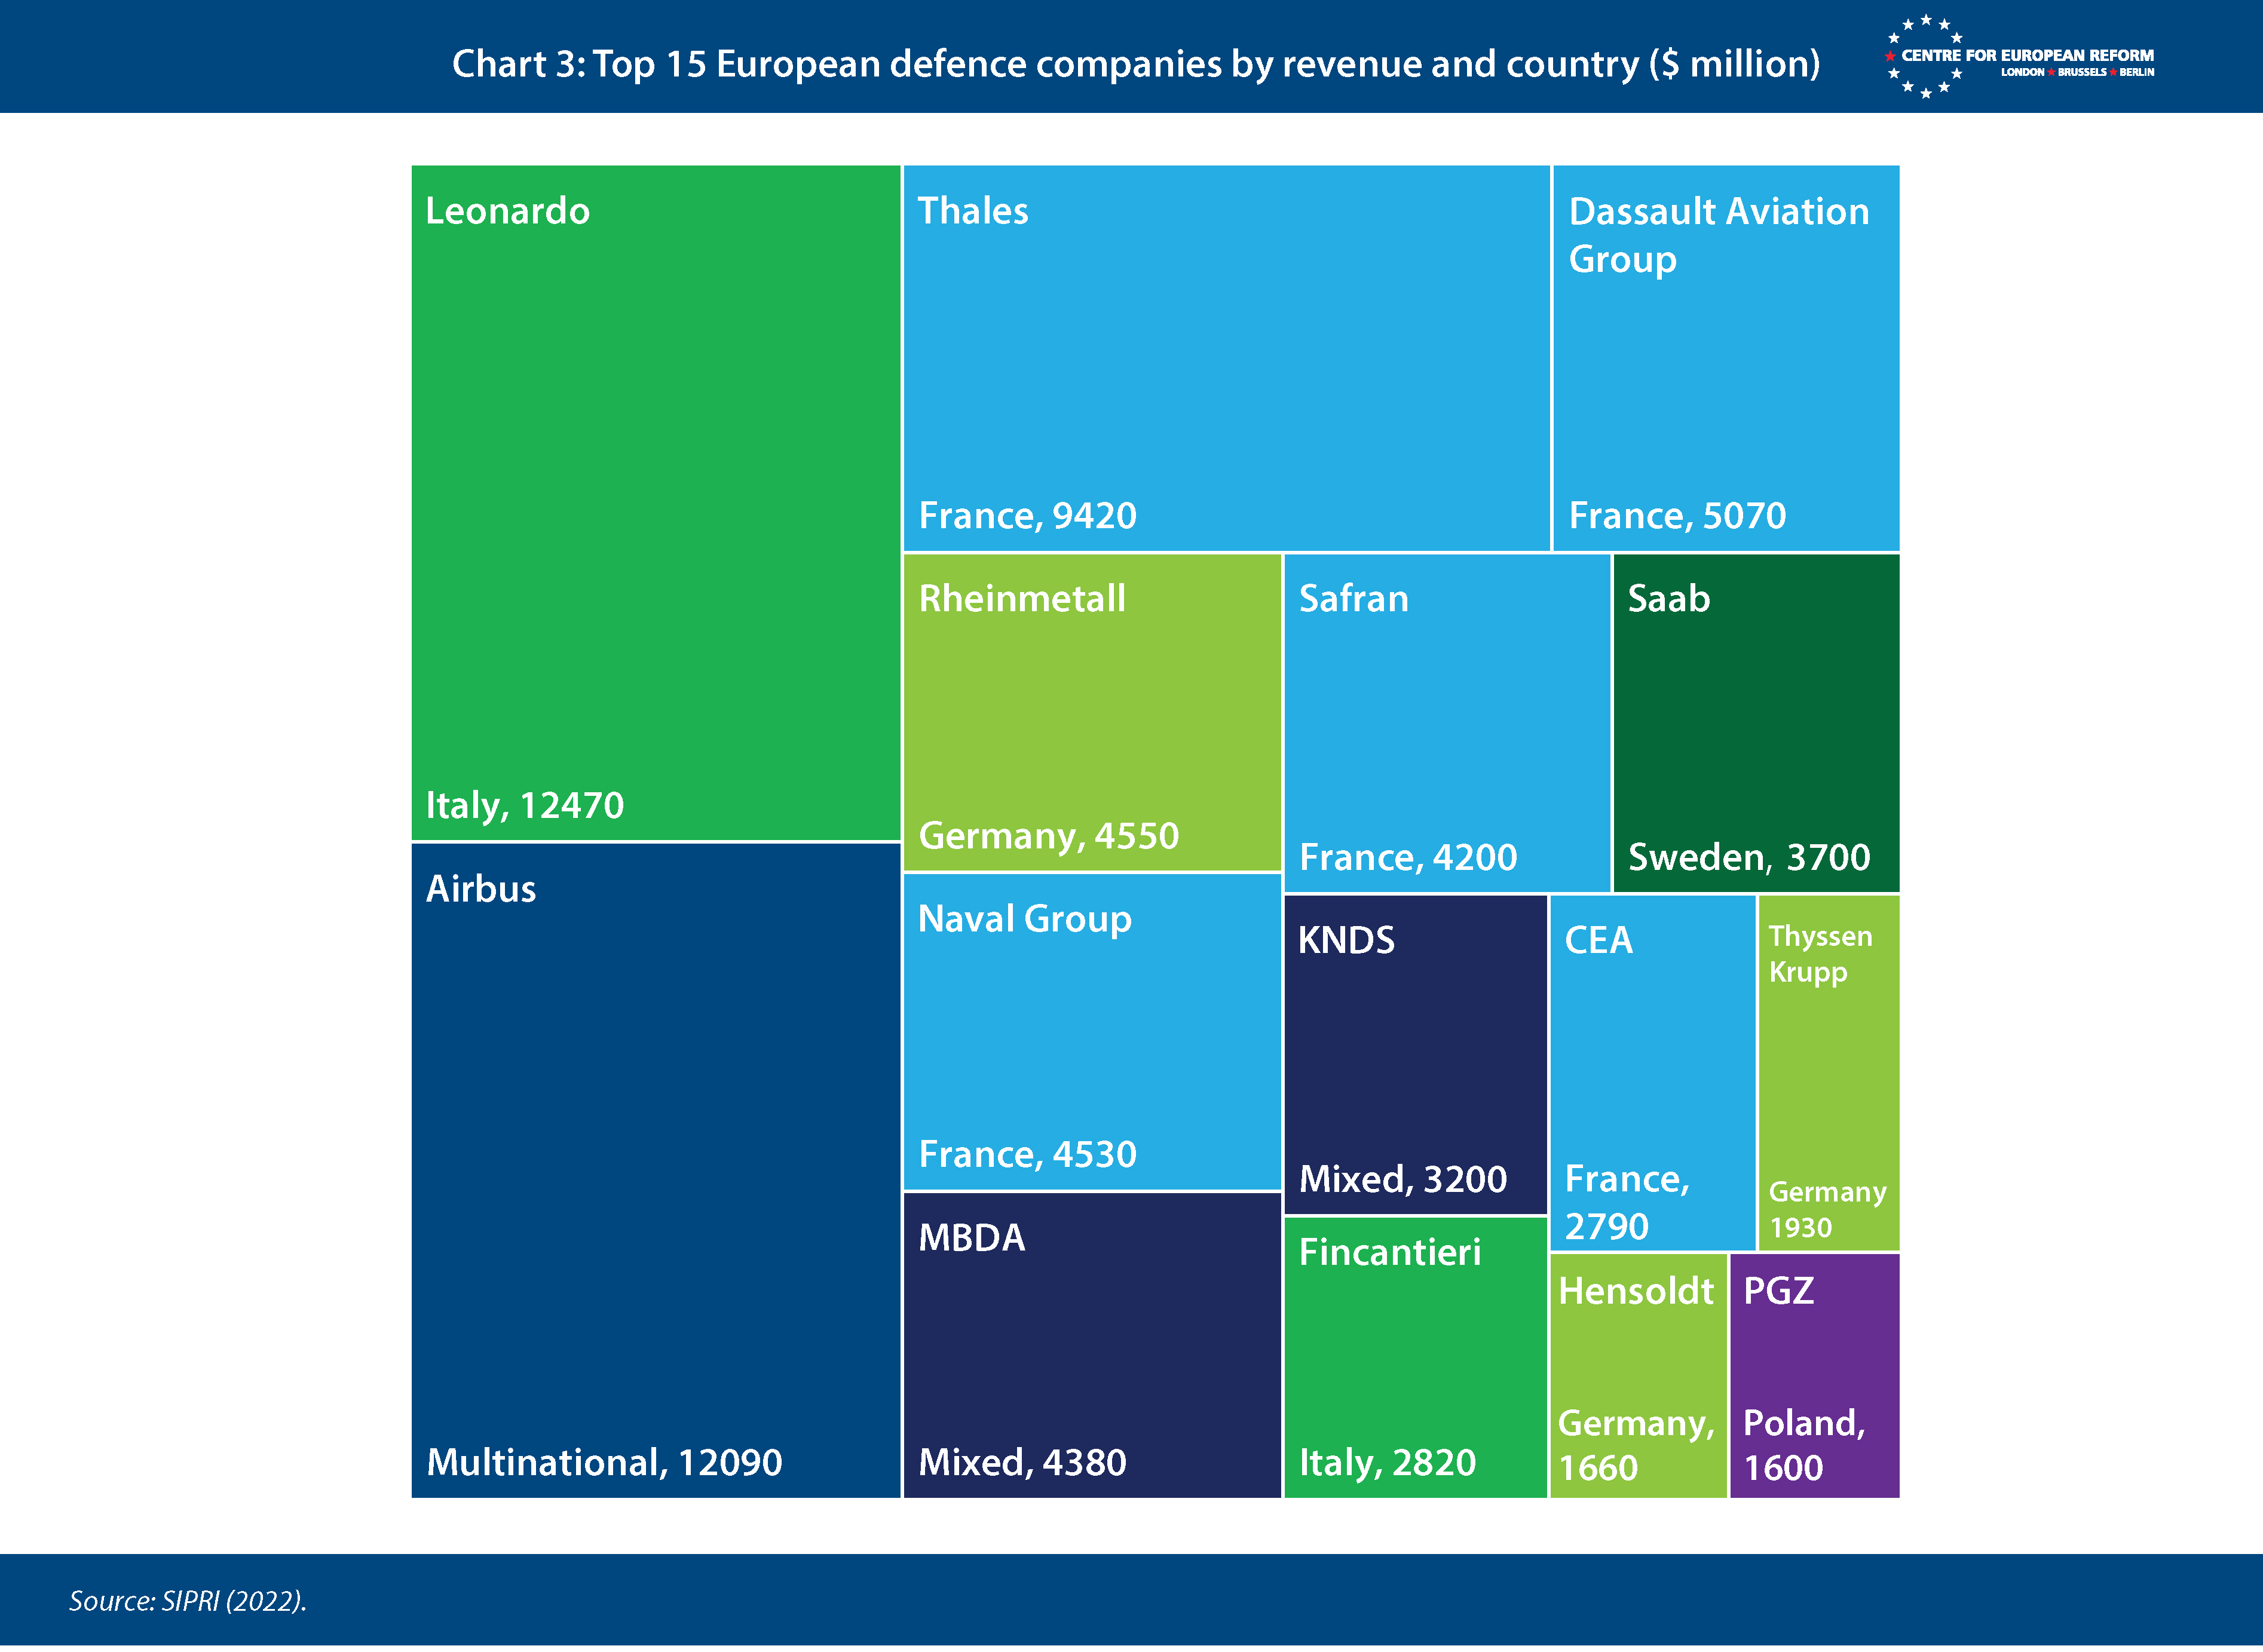Click 'France, 5070' value label
The width and height of the screenshot is (2263, 1652).
point(1677,516)
